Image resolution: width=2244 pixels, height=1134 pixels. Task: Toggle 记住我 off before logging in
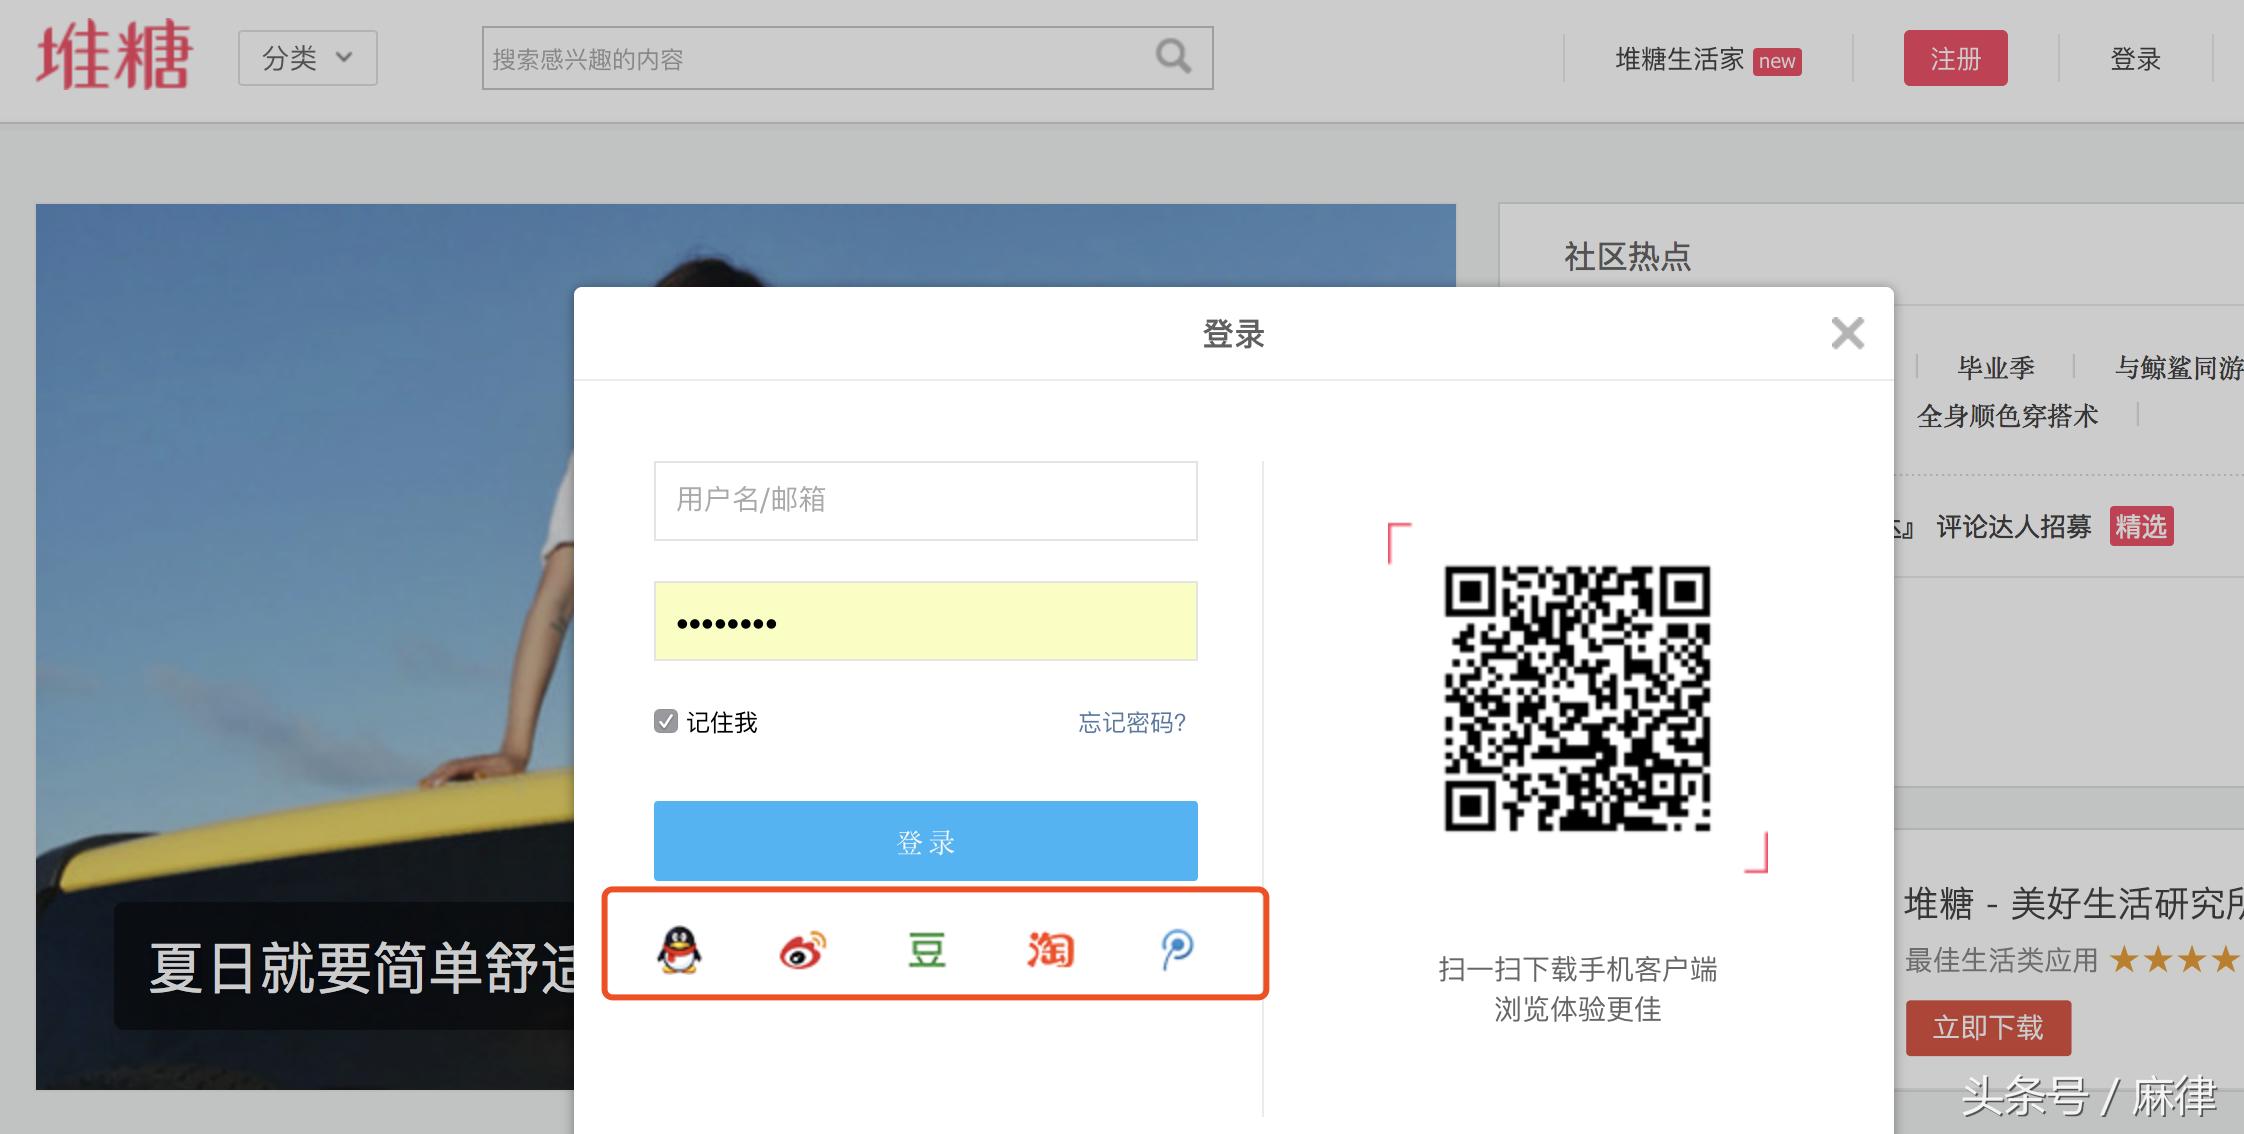click(x=666, y=720)
